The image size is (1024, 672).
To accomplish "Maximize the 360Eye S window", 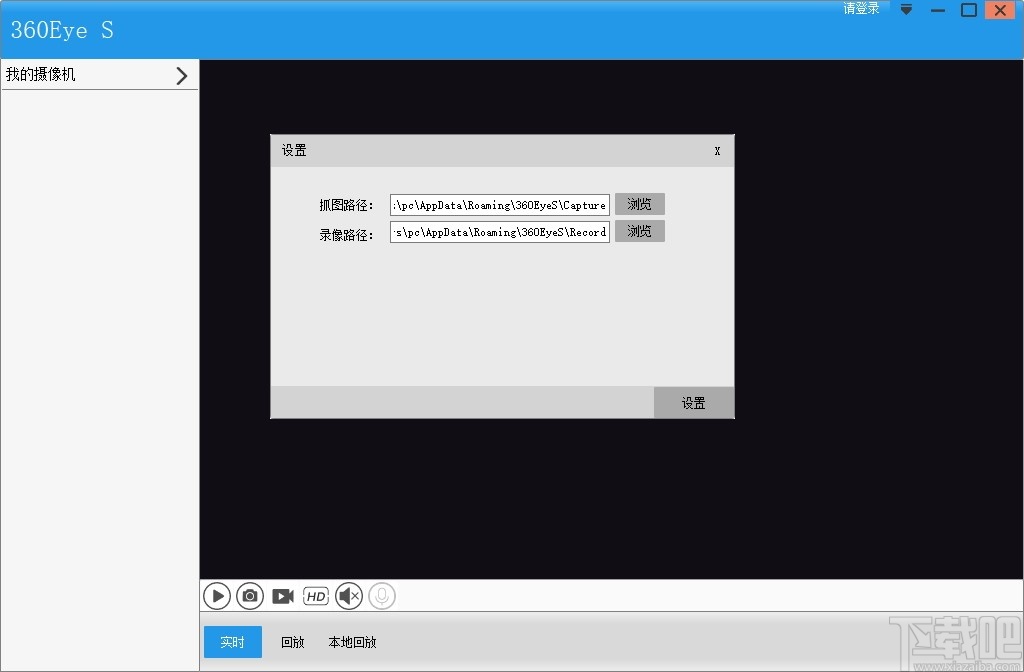I will click(x=969, y=10).
